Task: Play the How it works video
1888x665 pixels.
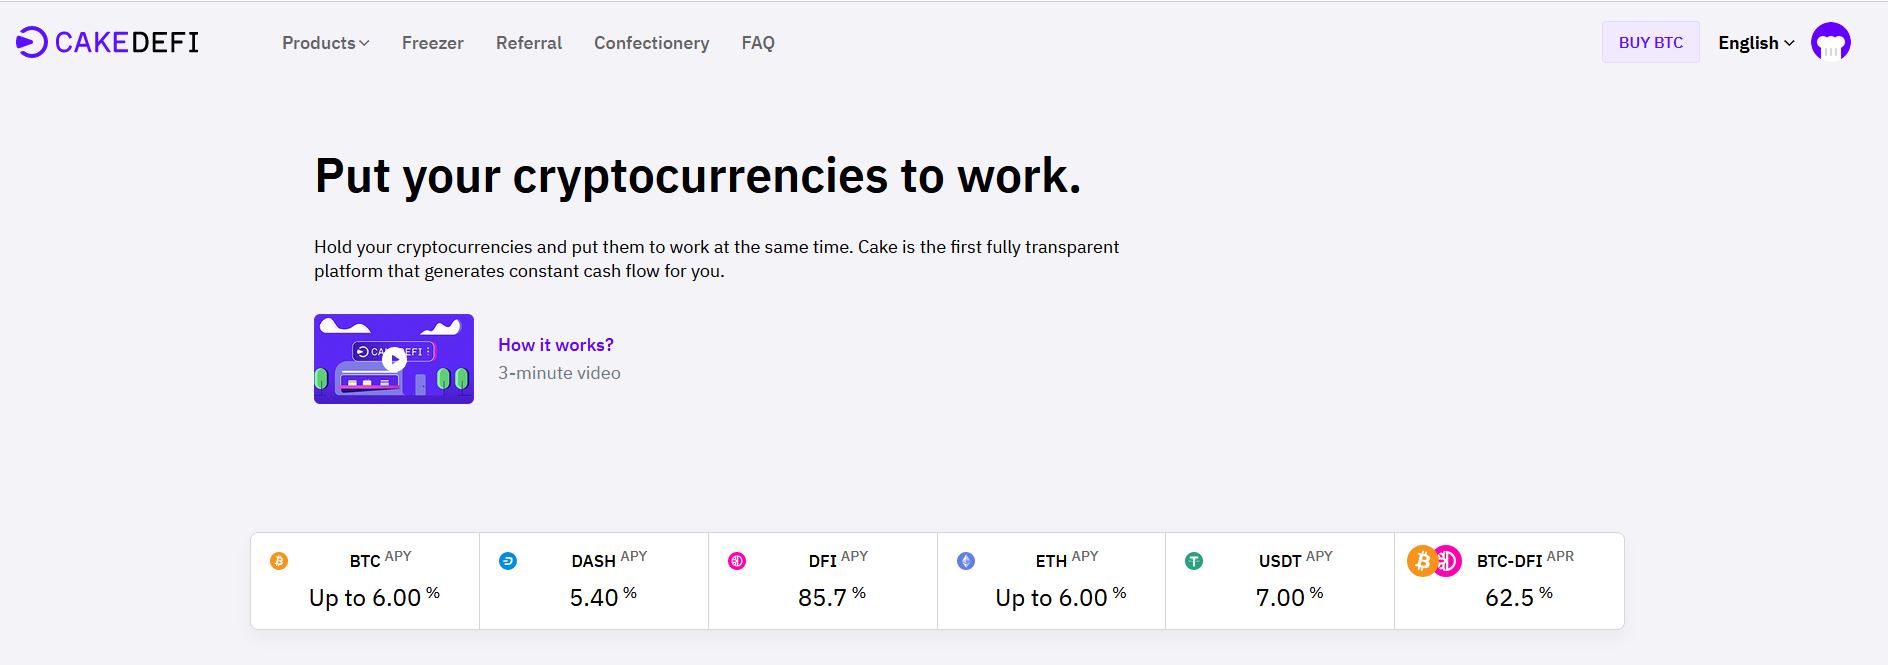Action: (x=394, y=359)
